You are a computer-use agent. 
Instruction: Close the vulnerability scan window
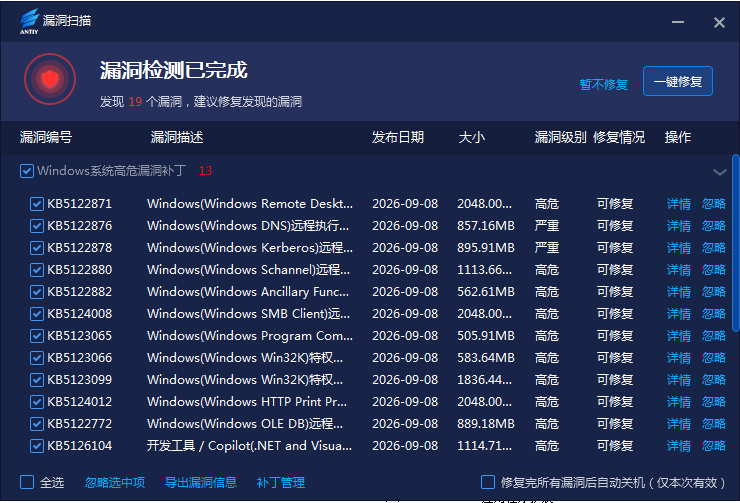click(x=719, y=22)
